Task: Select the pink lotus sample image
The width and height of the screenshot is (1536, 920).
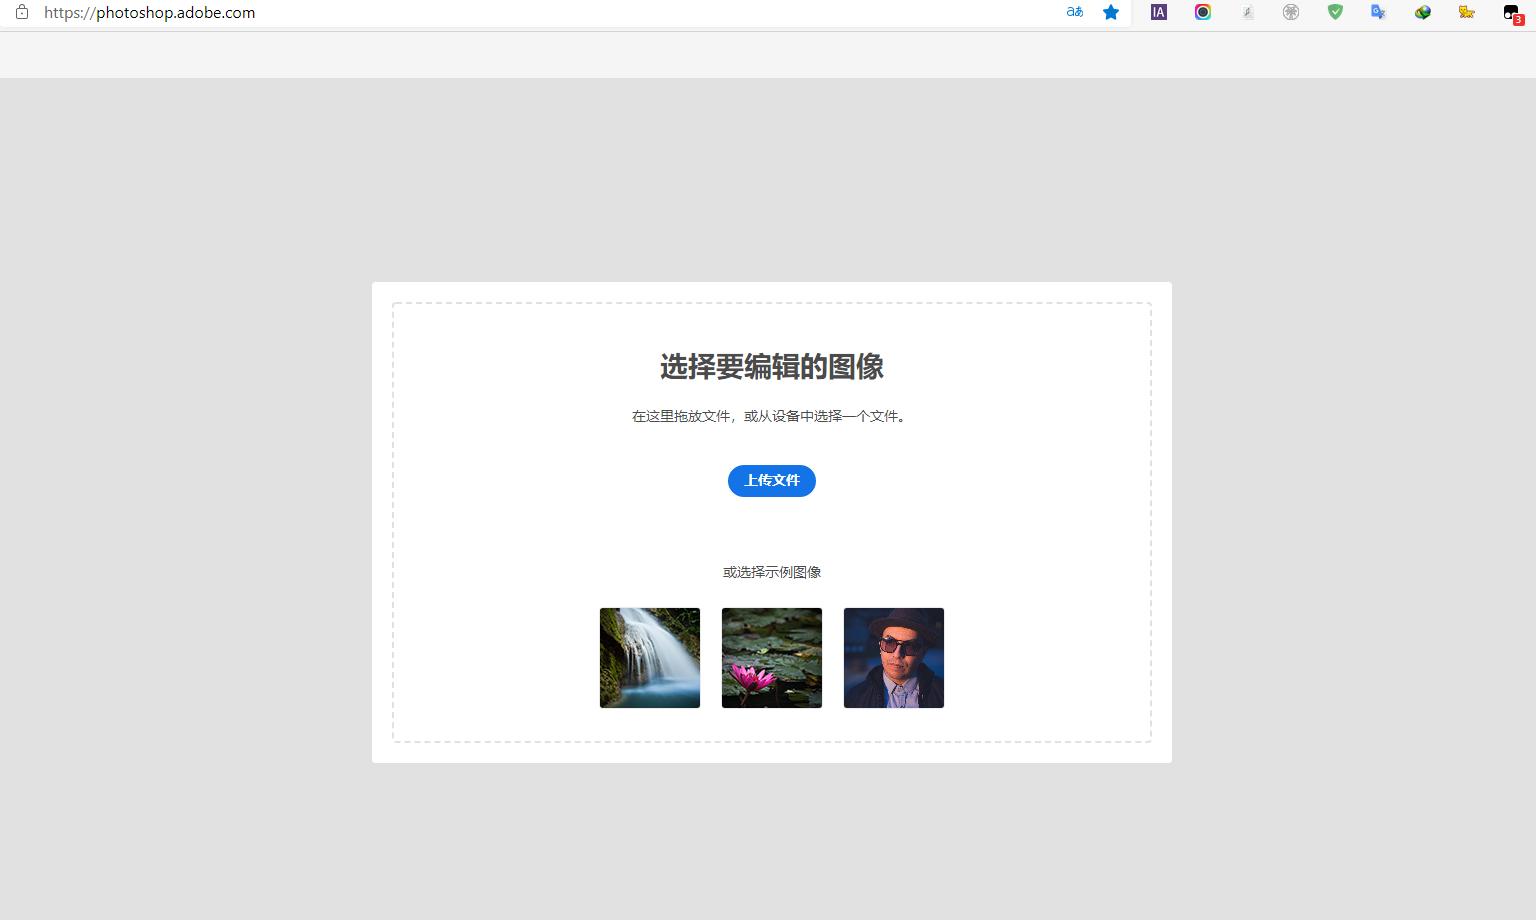Action: pyautogui.click(x=771, y=657)
